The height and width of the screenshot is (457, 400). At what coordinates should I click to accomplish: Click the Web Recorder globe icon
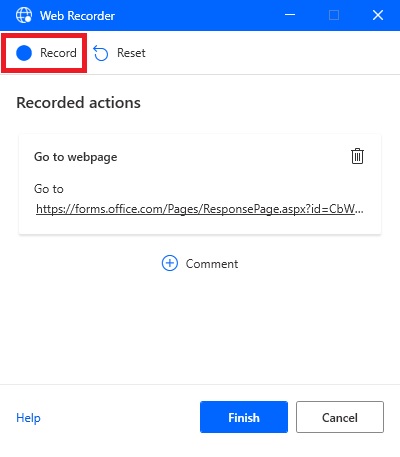pos(24,15)
